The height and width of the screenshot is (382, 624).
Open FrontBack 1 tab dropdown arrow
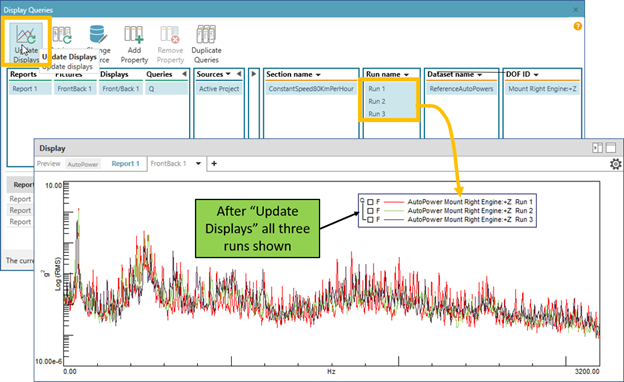click(x=198, y=164)
